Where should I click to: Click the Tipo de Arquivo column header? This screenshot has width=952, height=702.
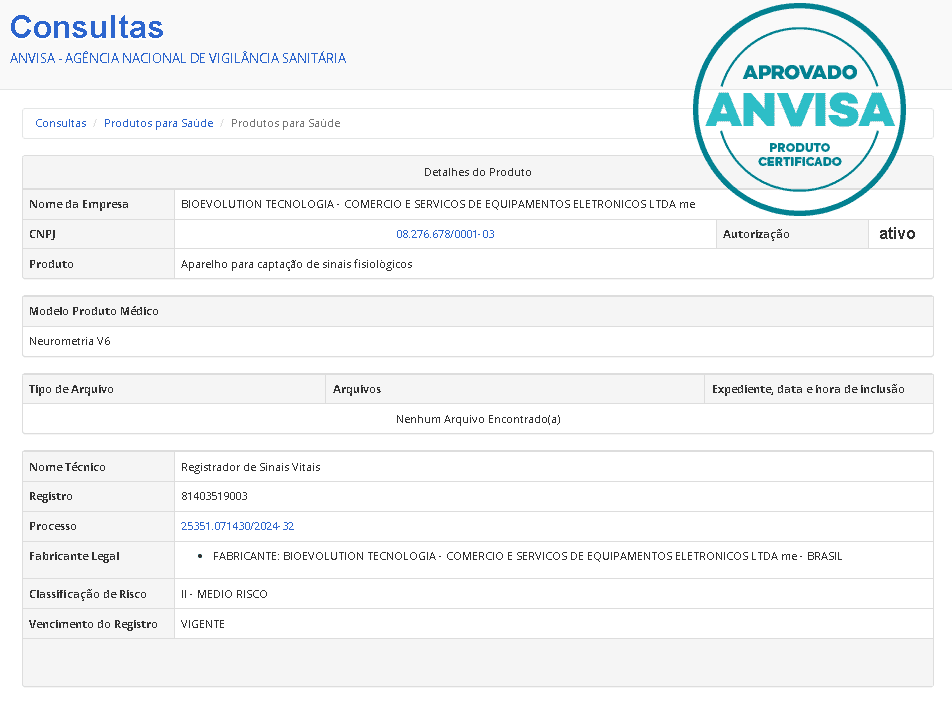coord(71,389)
